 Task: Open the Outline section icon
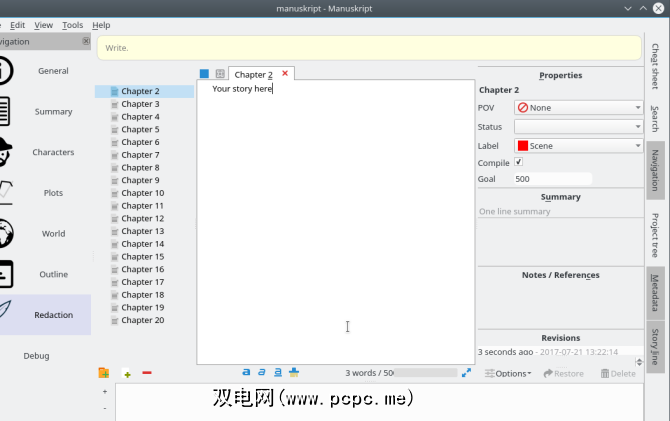pyautogui.click(x=6, y=274)
